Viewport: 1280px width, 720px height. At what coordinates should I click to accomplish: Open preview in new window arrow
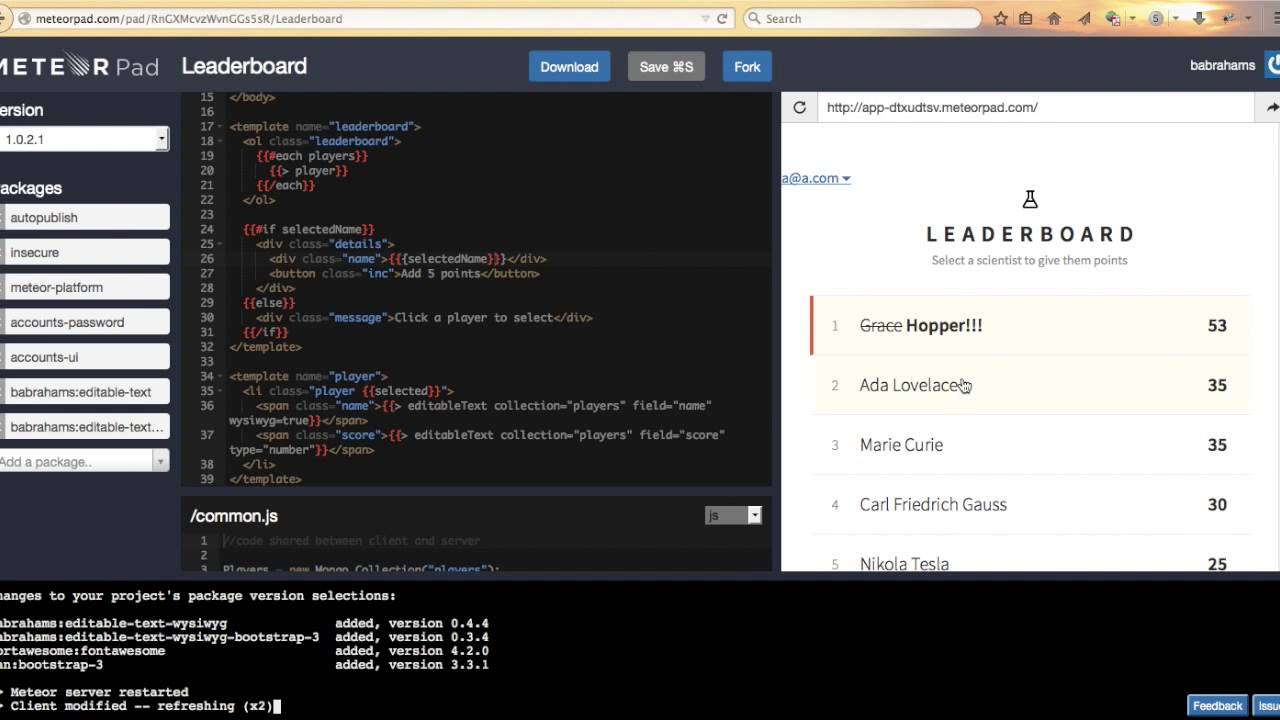(x=1272, y=107)
